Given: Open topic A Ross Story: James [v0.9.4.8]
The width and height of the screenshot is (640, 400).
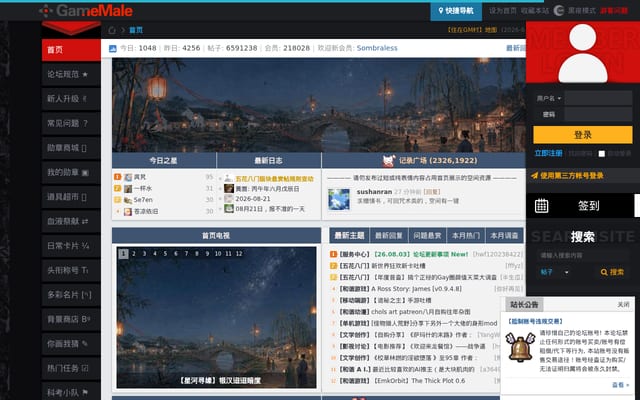Looking at the screenshot, I should tap(416, 289).
